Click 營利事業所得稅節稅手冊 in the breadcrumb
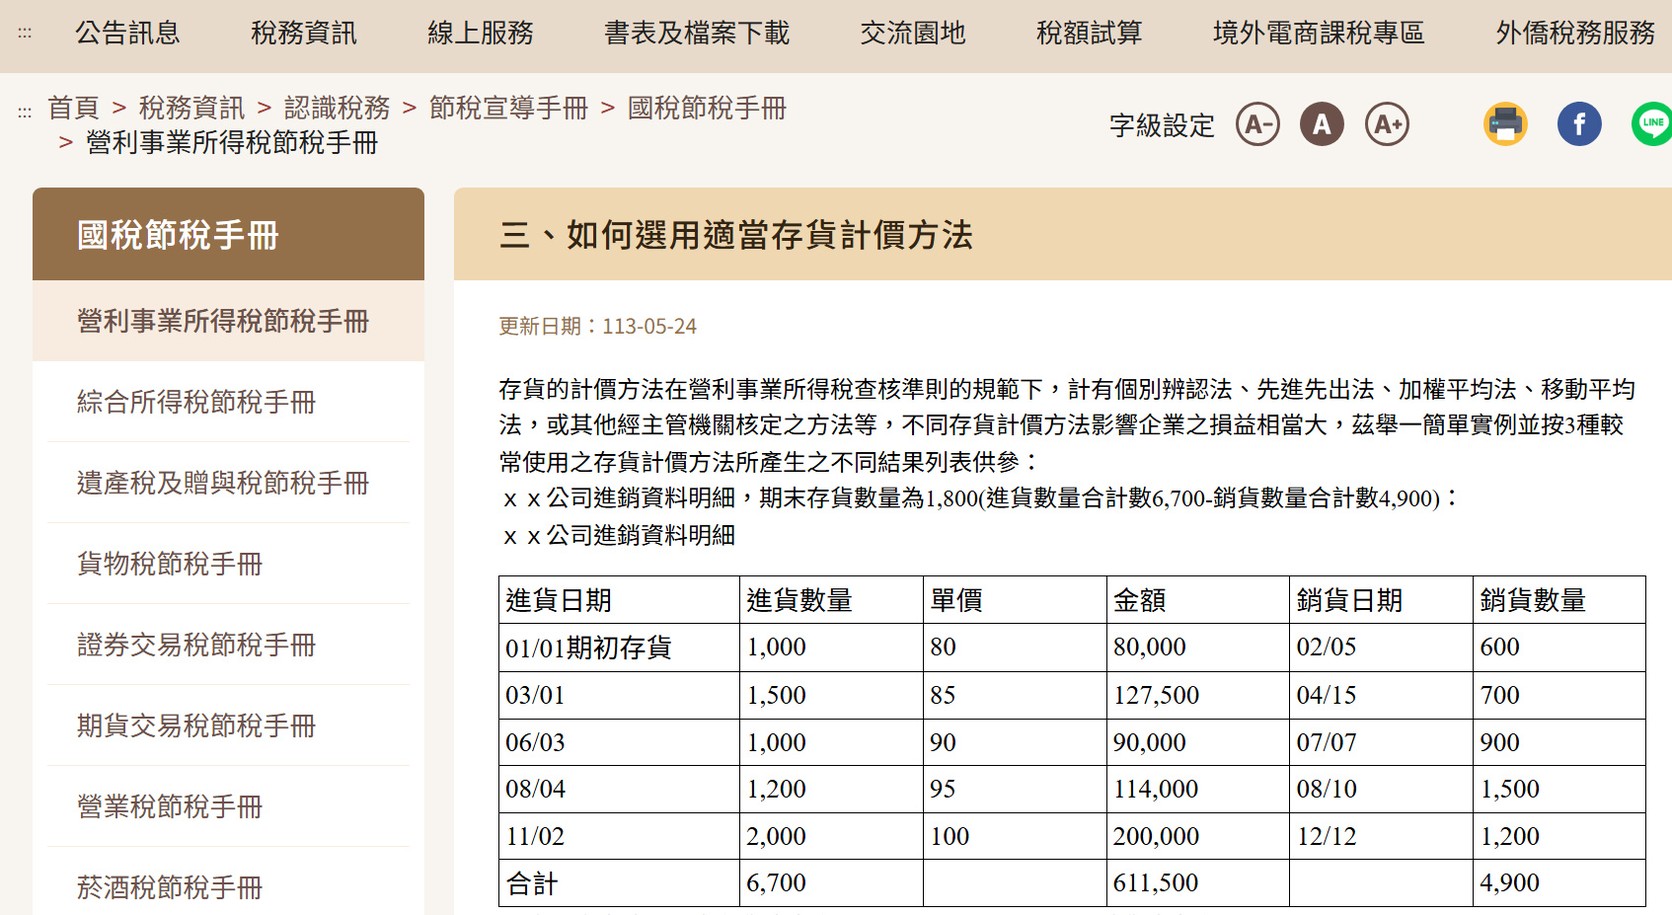 pos(232,143)
